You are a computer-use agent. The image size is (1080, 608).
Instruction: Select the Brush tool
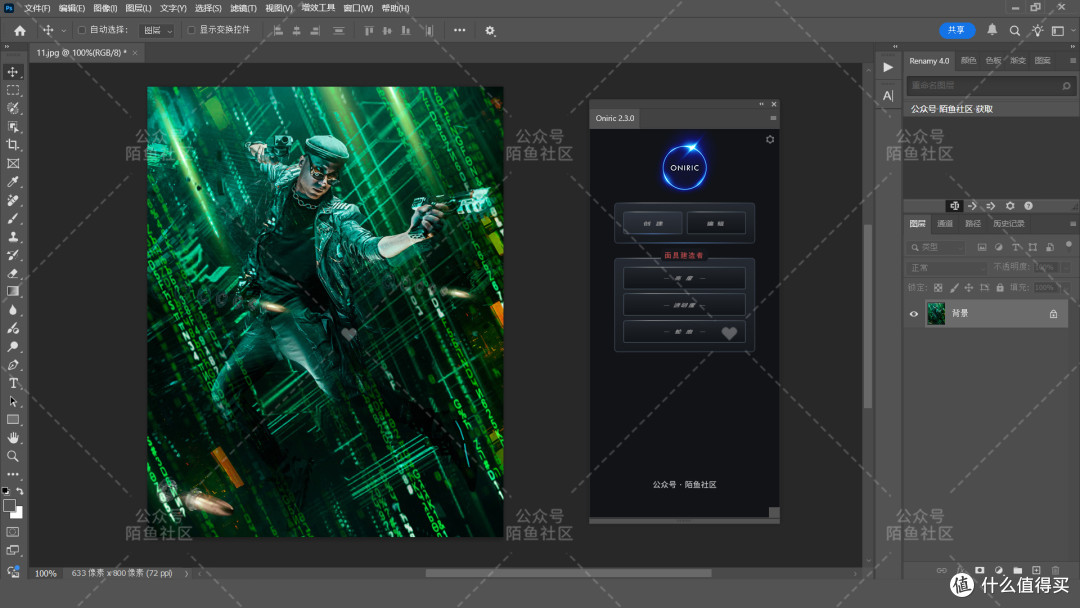[13, 218]
